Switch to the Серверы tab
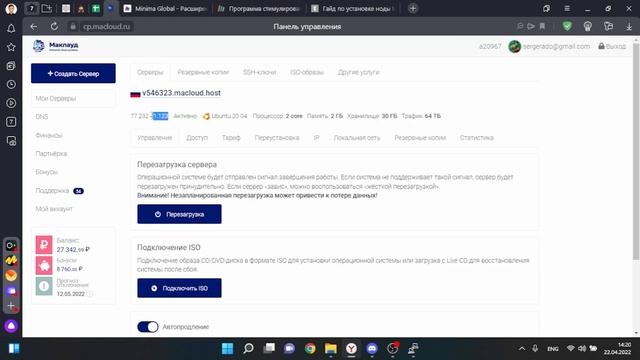 [x=150, y=72]
